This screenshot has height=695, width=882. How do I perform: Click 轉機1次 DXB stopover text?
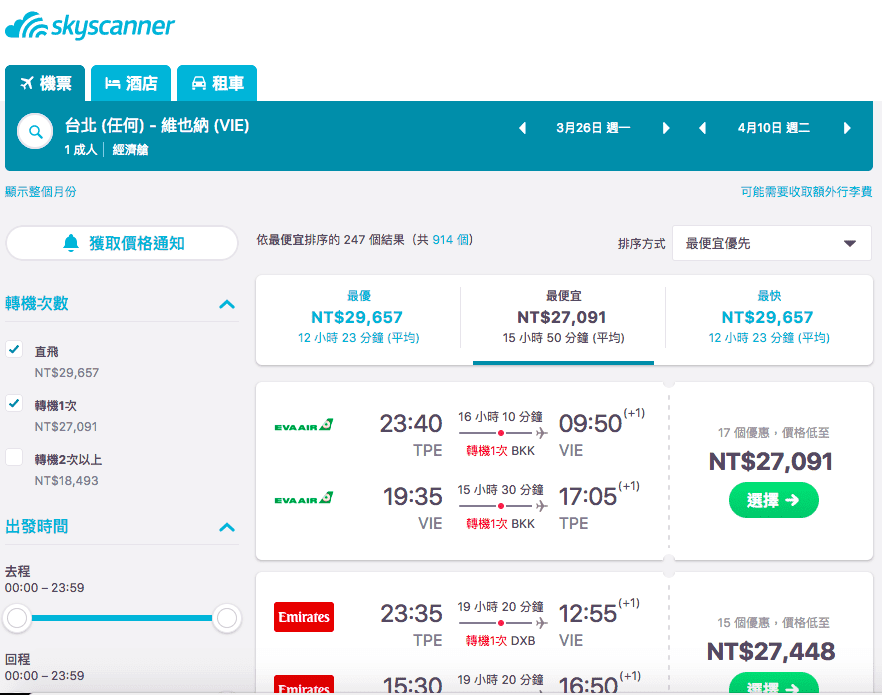click(501, 640)
